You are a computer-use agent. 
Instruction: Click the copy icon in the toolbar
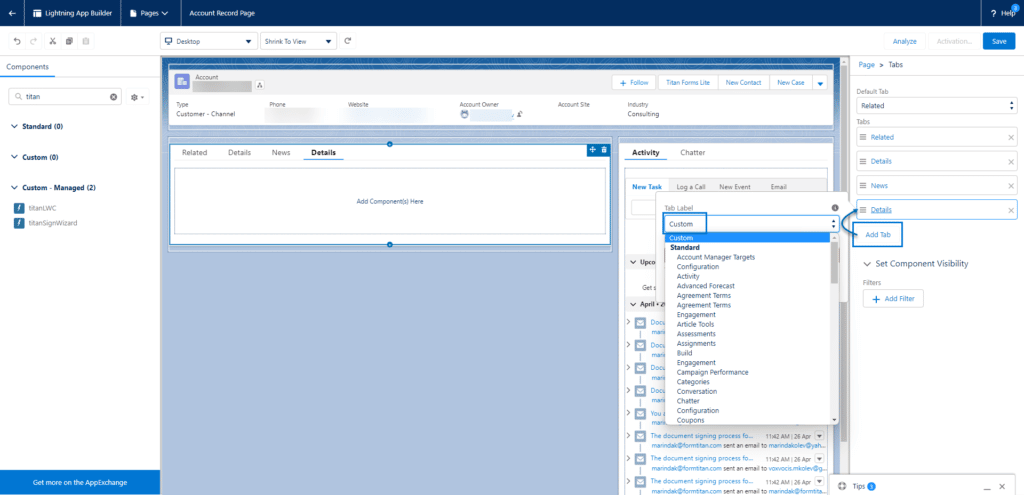pos(69,41)
